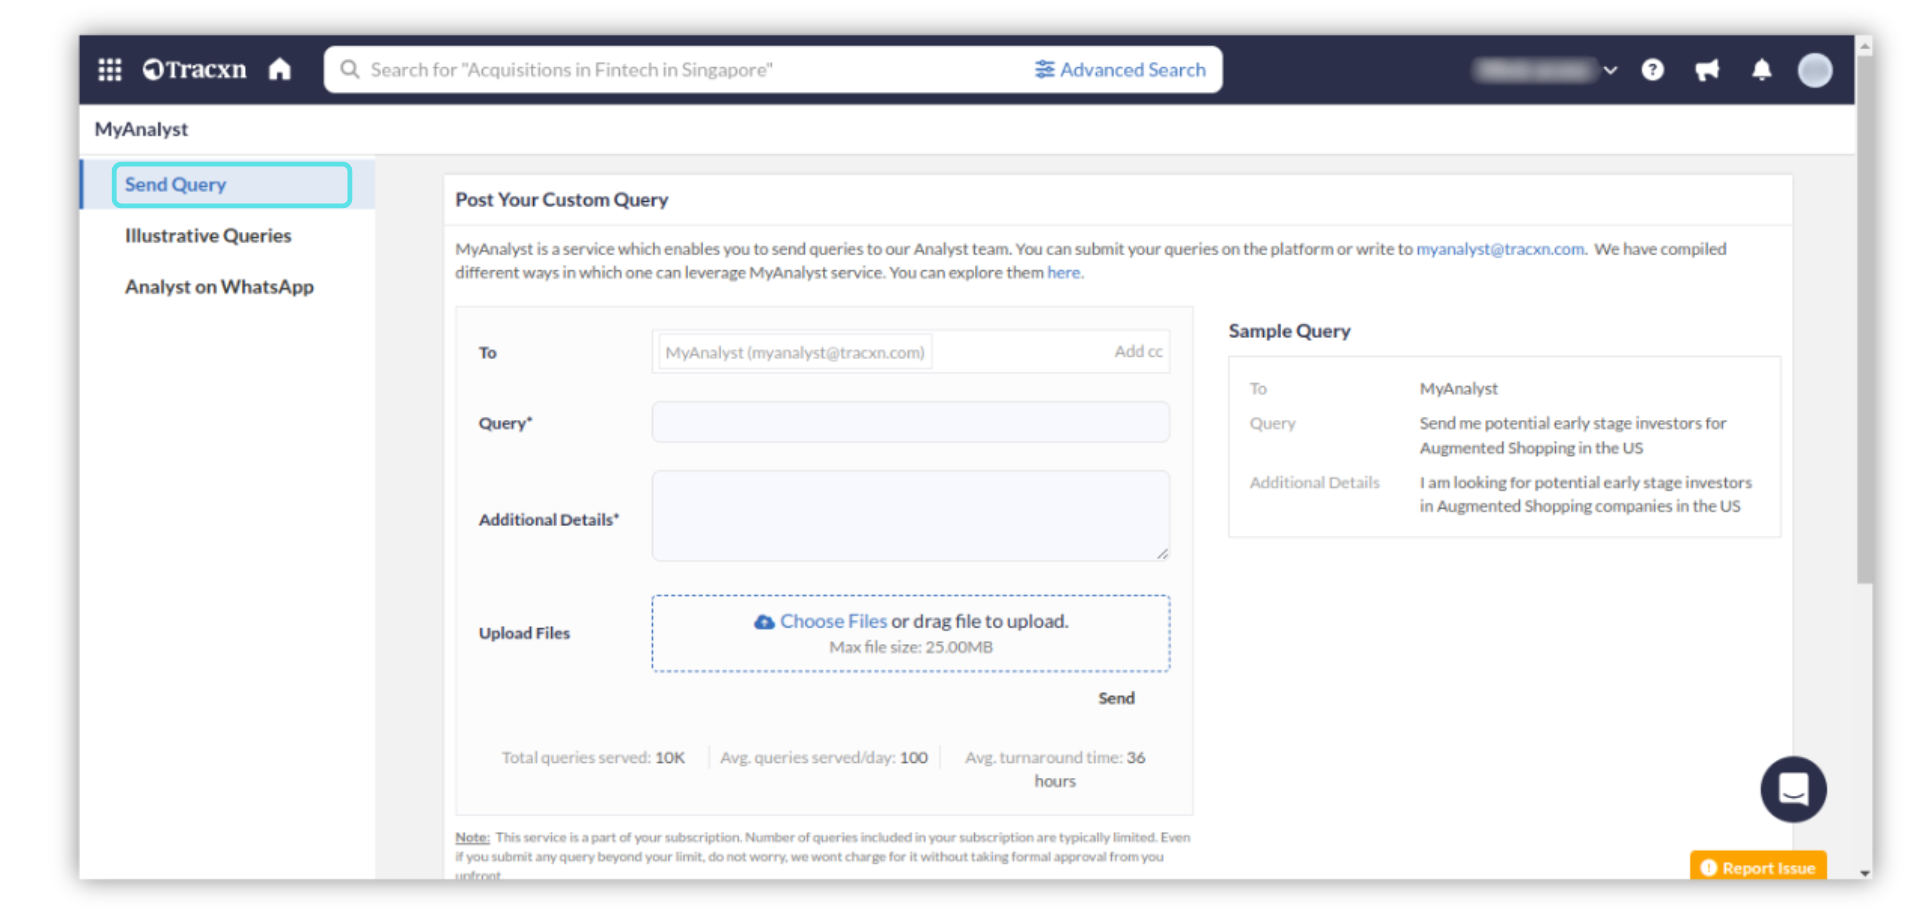Viewport: 1920px width, 917px height.
Task: Open Analyst on WhatsApp section
Action: point(219,287)
